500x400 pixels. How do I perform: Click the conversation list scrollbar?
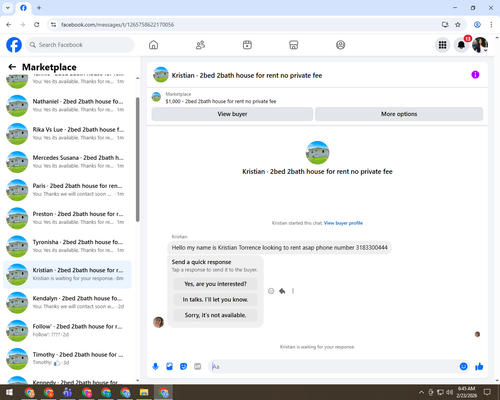tap(138, 159)
